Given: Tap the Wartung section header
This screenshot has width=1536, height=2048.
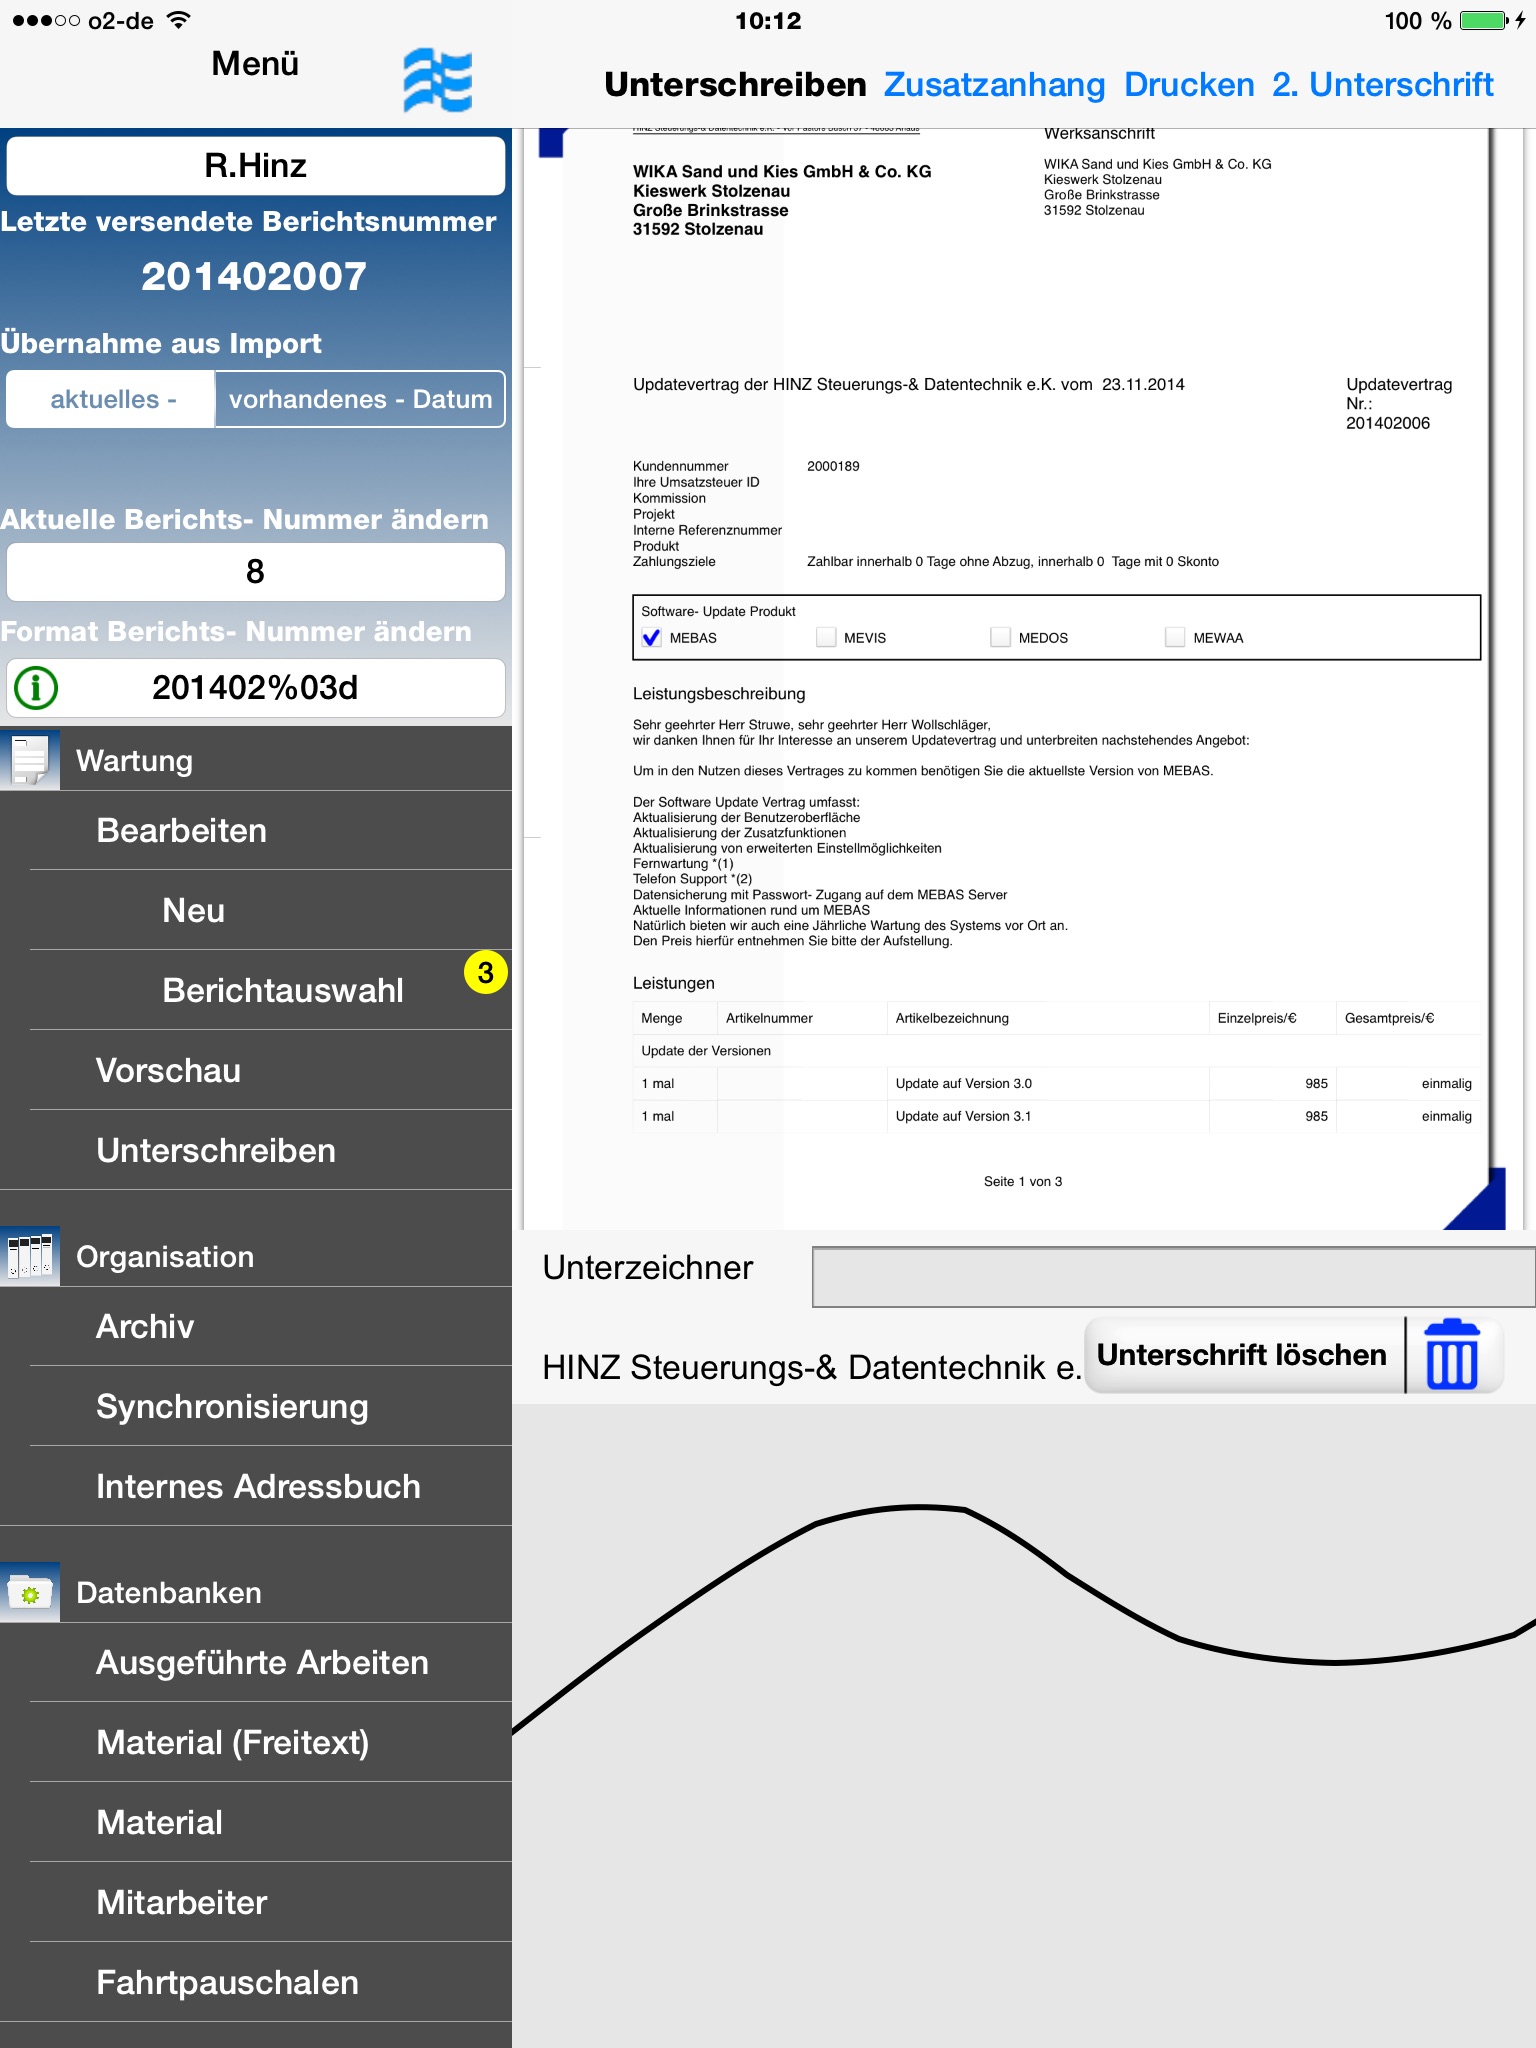Looking at the screenshot, I should [256, 760].
